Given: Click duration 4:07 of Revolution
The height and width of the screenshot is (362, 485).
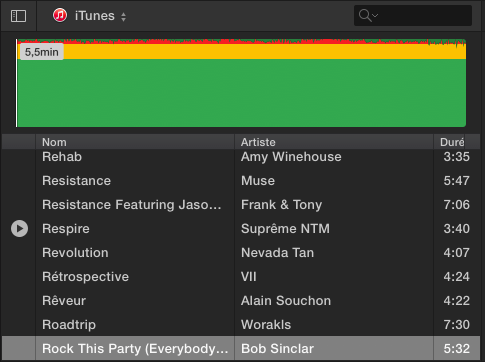Looking at the screenshot, I should 456,253.
